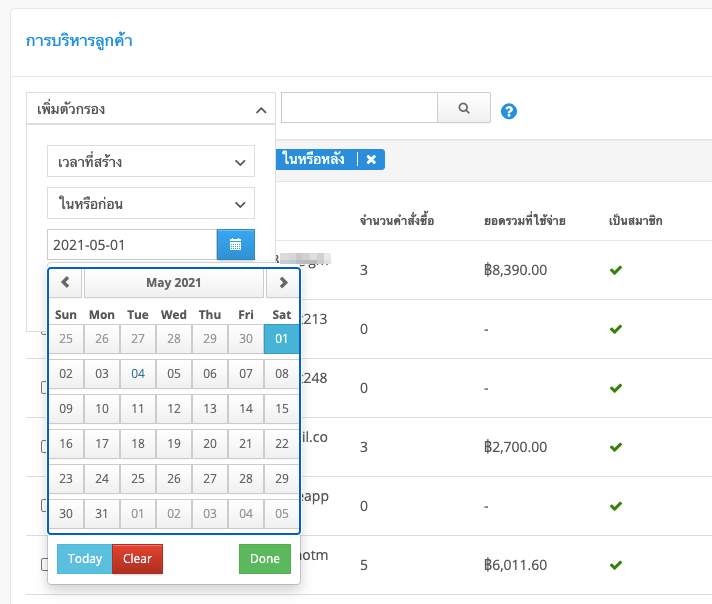Select date 06 in the calendar
Viewport: 712px width, 604px height.
(209, 374)
